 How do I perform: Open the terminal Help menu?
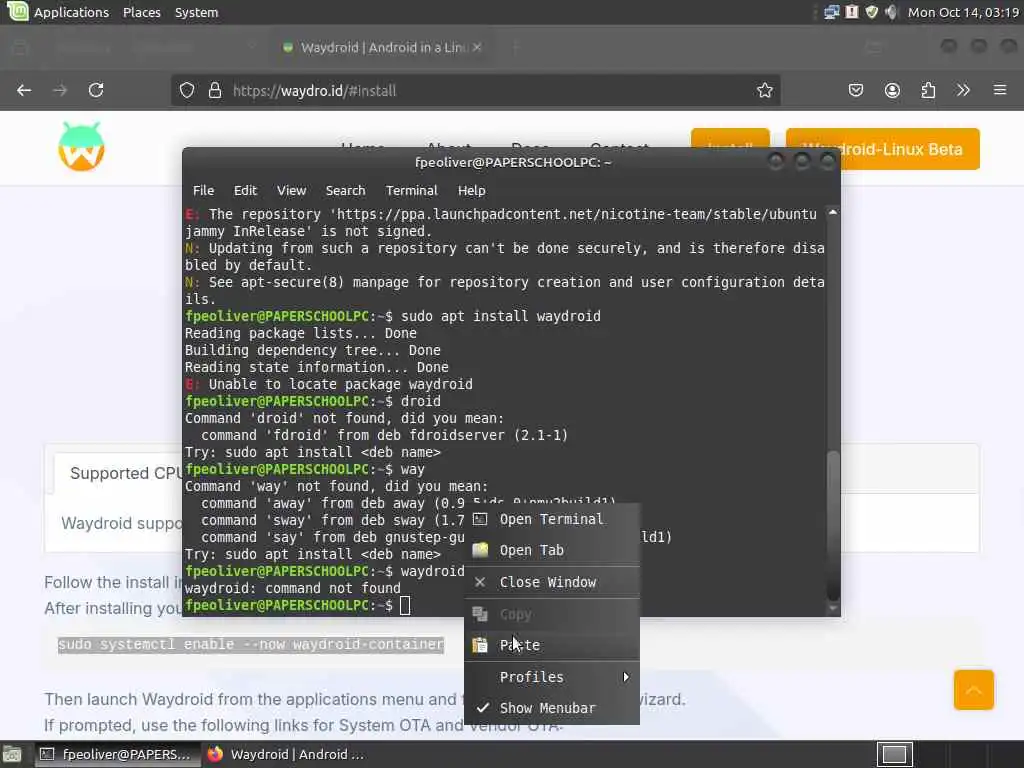tap(472, 191)
